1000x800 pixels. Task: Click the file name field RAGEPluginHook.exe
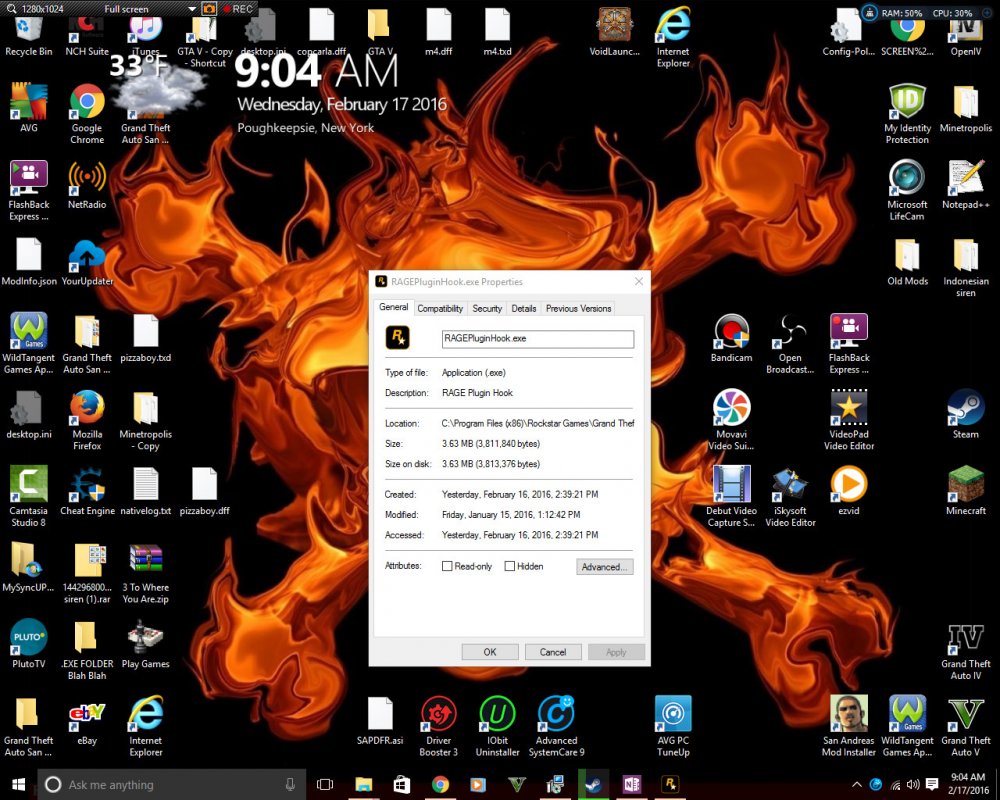point(538,339)
